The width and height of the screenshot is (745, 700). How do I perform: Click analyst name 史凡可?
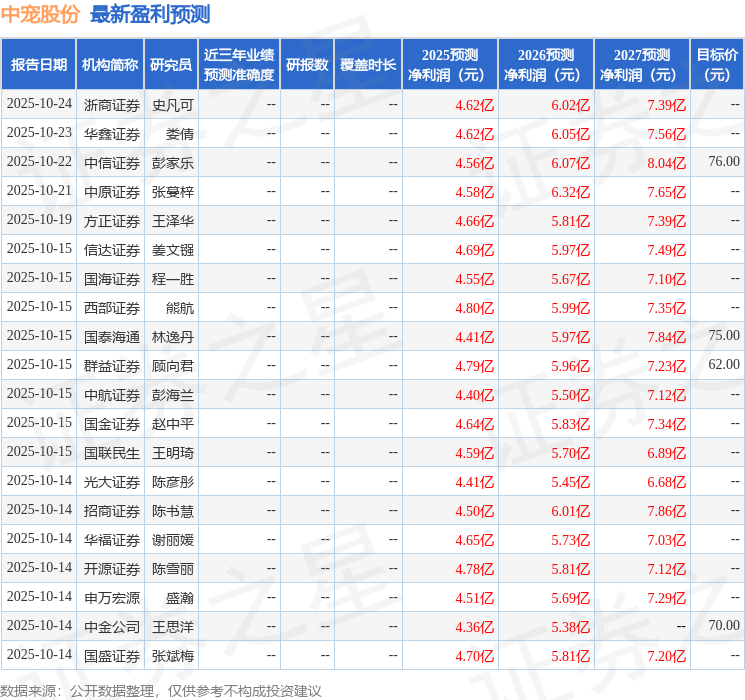pyautogui.click(x=173, y=105)
